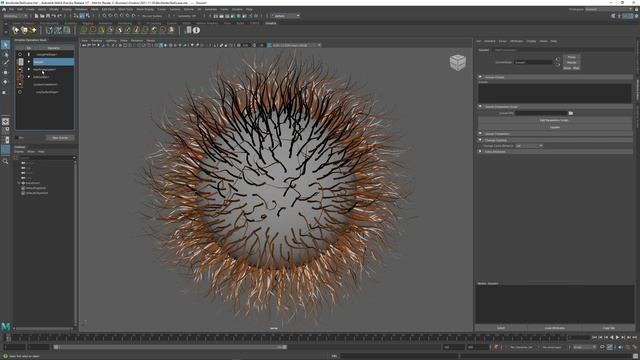This screenshot has width=640, height=360.
Task: Activate the Move tool in toolbox
Action: click(x=5, y=72)
